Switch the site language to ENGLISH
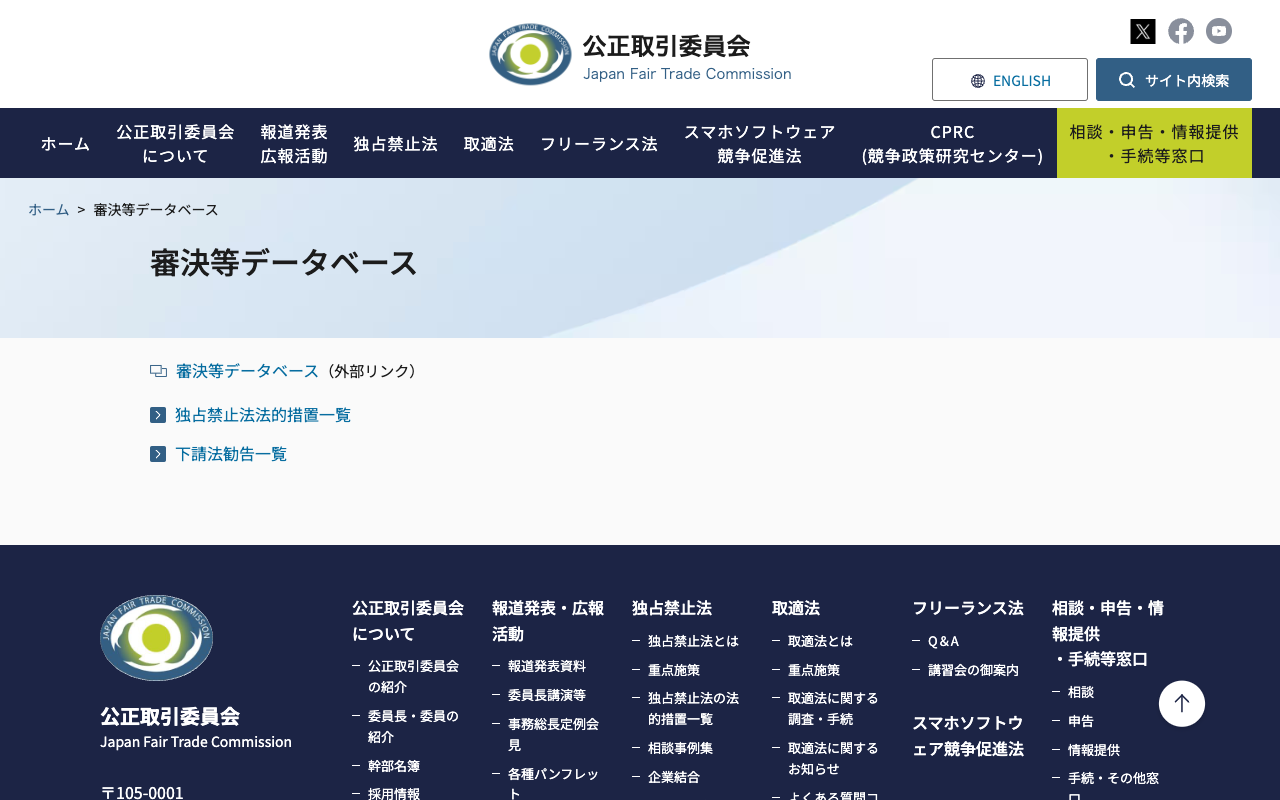1280x800 pixels. point(1010,80)
